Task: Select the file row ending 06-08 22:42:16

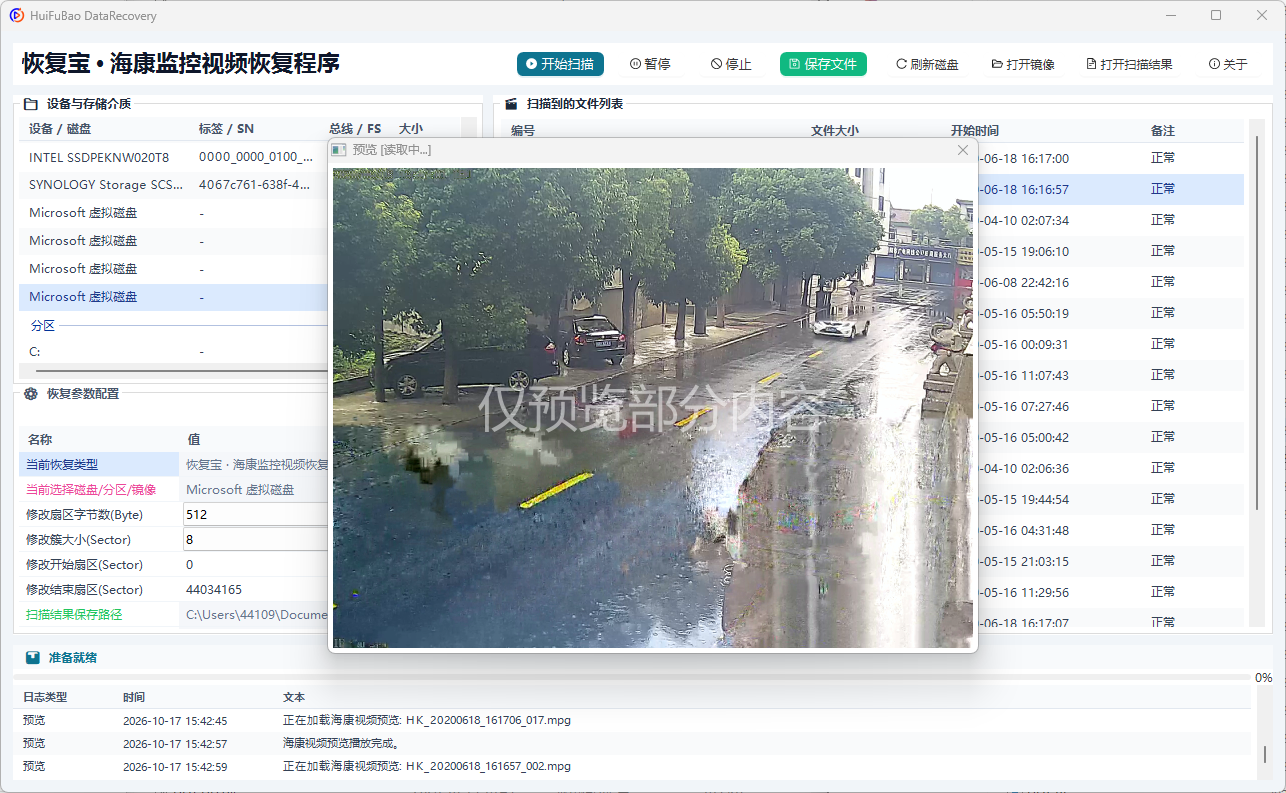Action: [1111, 282]
